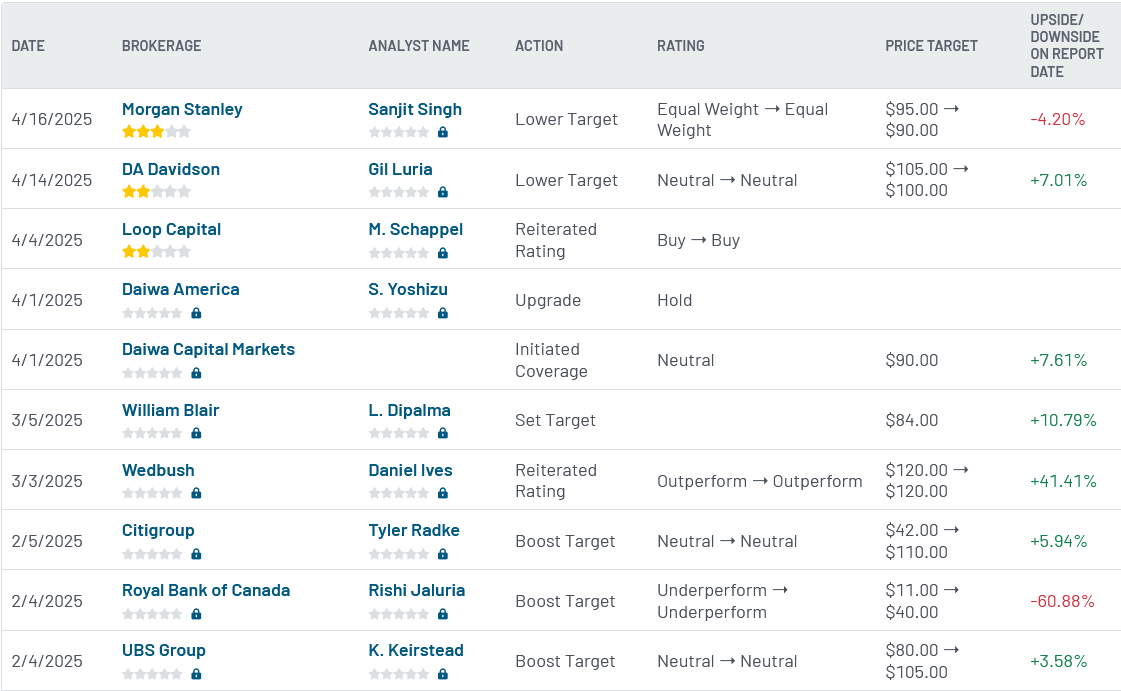The width and height of the screenshot is (1121, 691).
Task: Open the DA Davidson brokerage link
Action: tap(171, 169)
